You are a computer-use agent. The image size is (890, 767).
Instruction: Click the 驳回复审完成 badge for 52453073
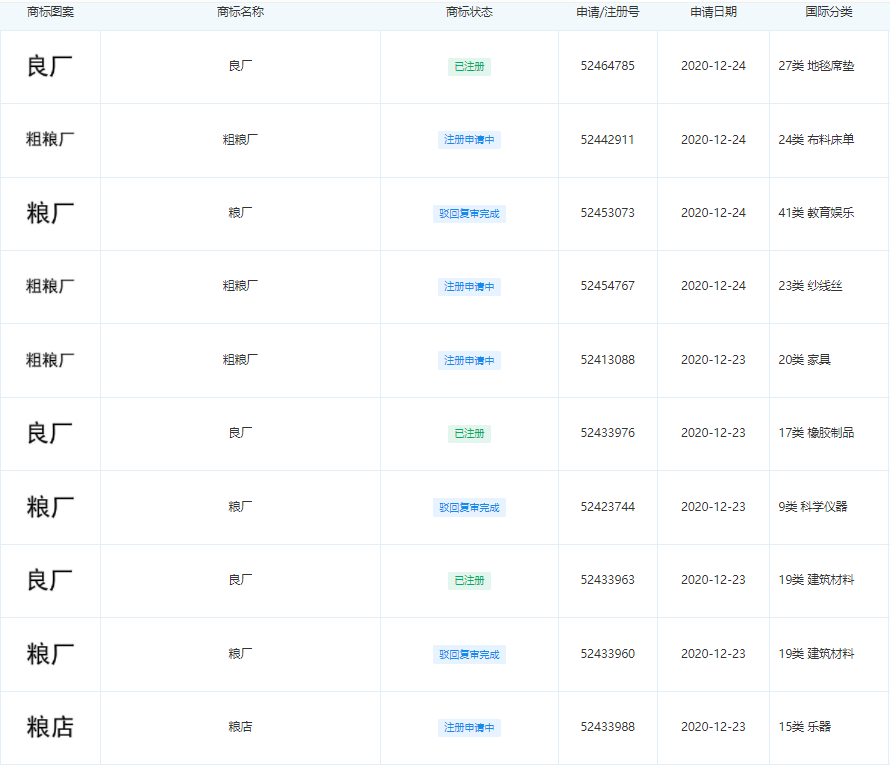tap(469, 214)
